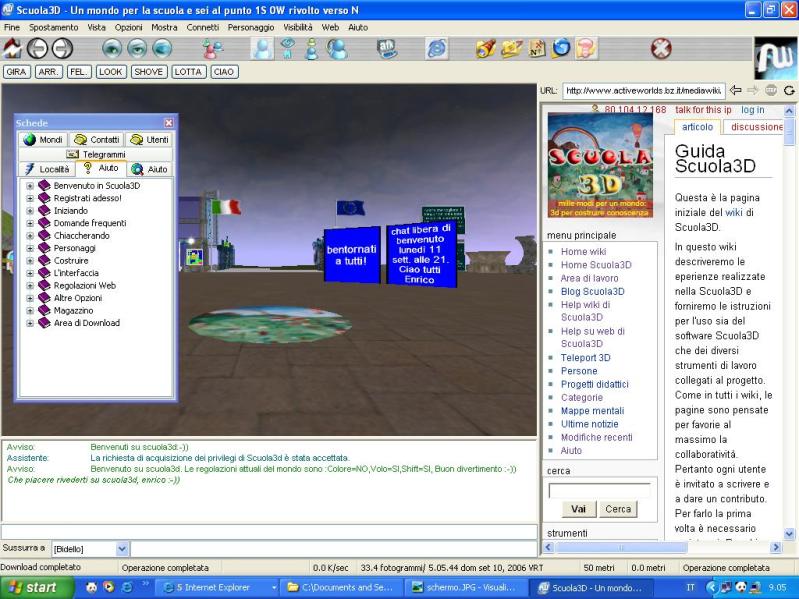799x599 pixels.
Task: Expand Domande frequenti tree node
Action: click(30, 223)
